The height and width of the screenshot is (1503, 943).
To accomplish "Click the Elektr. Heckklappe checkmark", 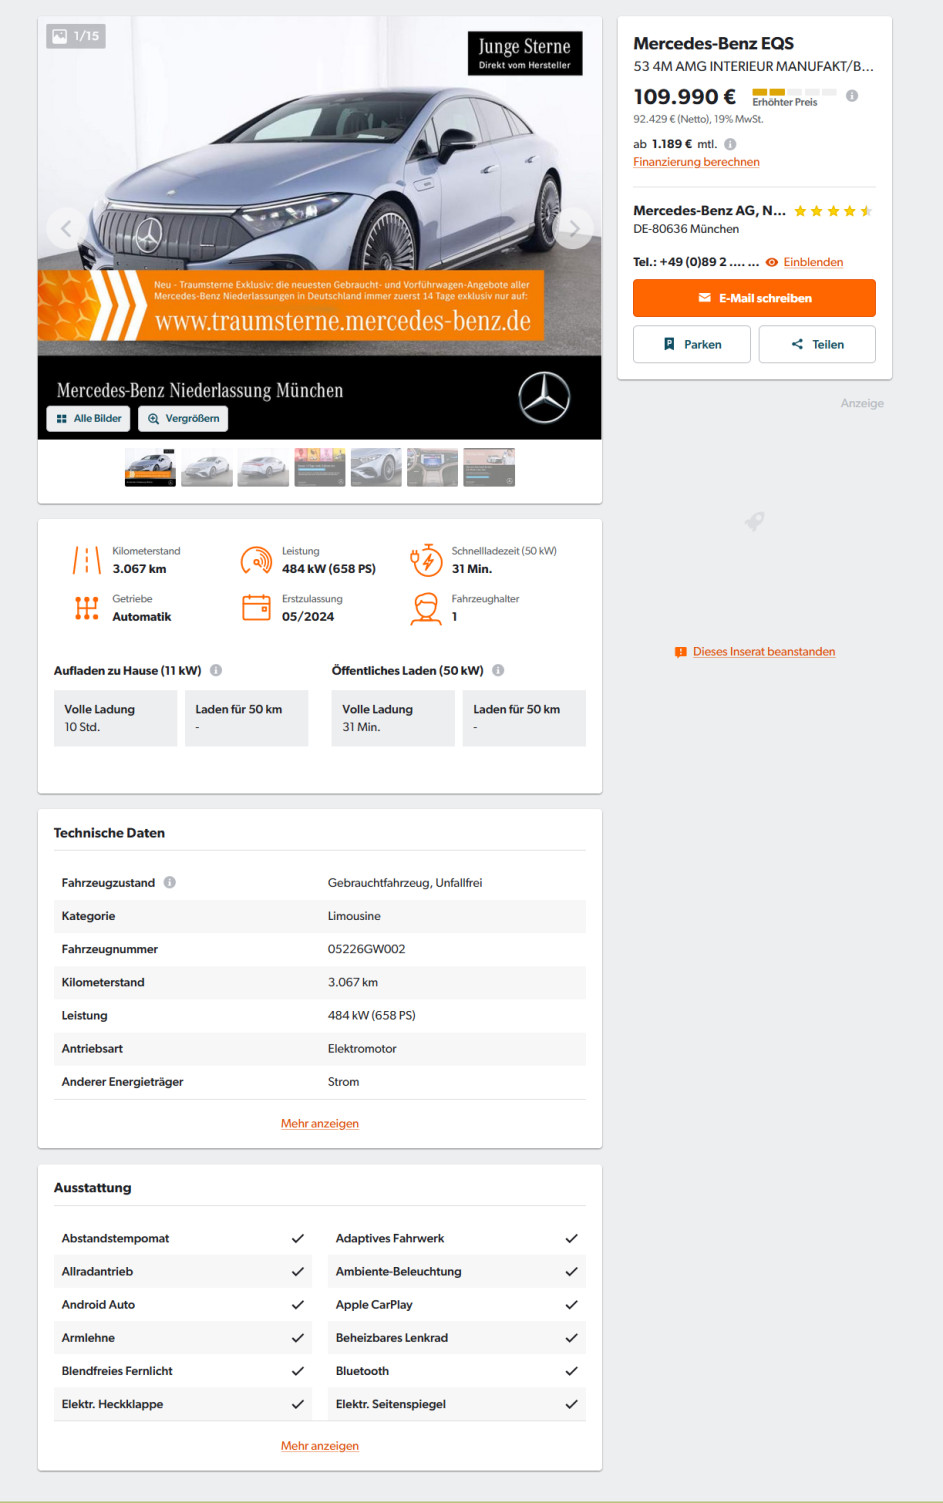I will (x=297, y=1404).
